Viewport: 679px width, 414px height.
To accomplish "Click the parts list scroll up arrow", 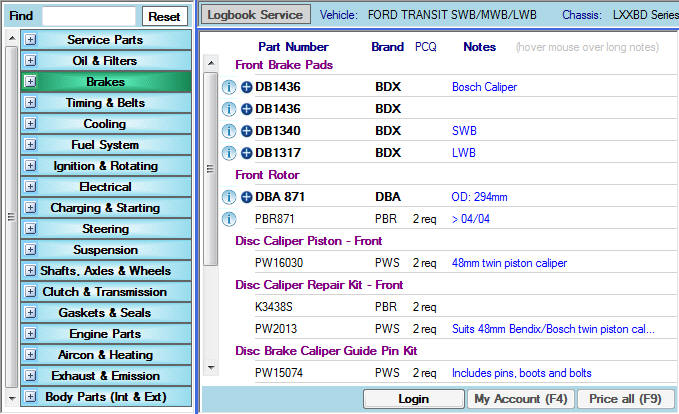I will [x=210, y=64].
